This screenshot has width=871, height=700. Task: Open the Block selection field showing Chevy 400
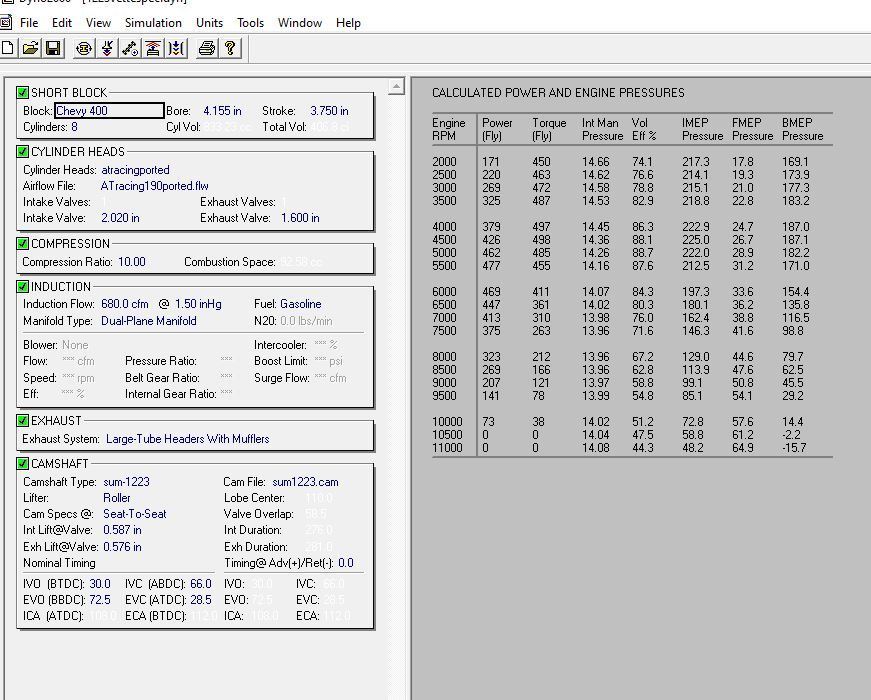108,111
